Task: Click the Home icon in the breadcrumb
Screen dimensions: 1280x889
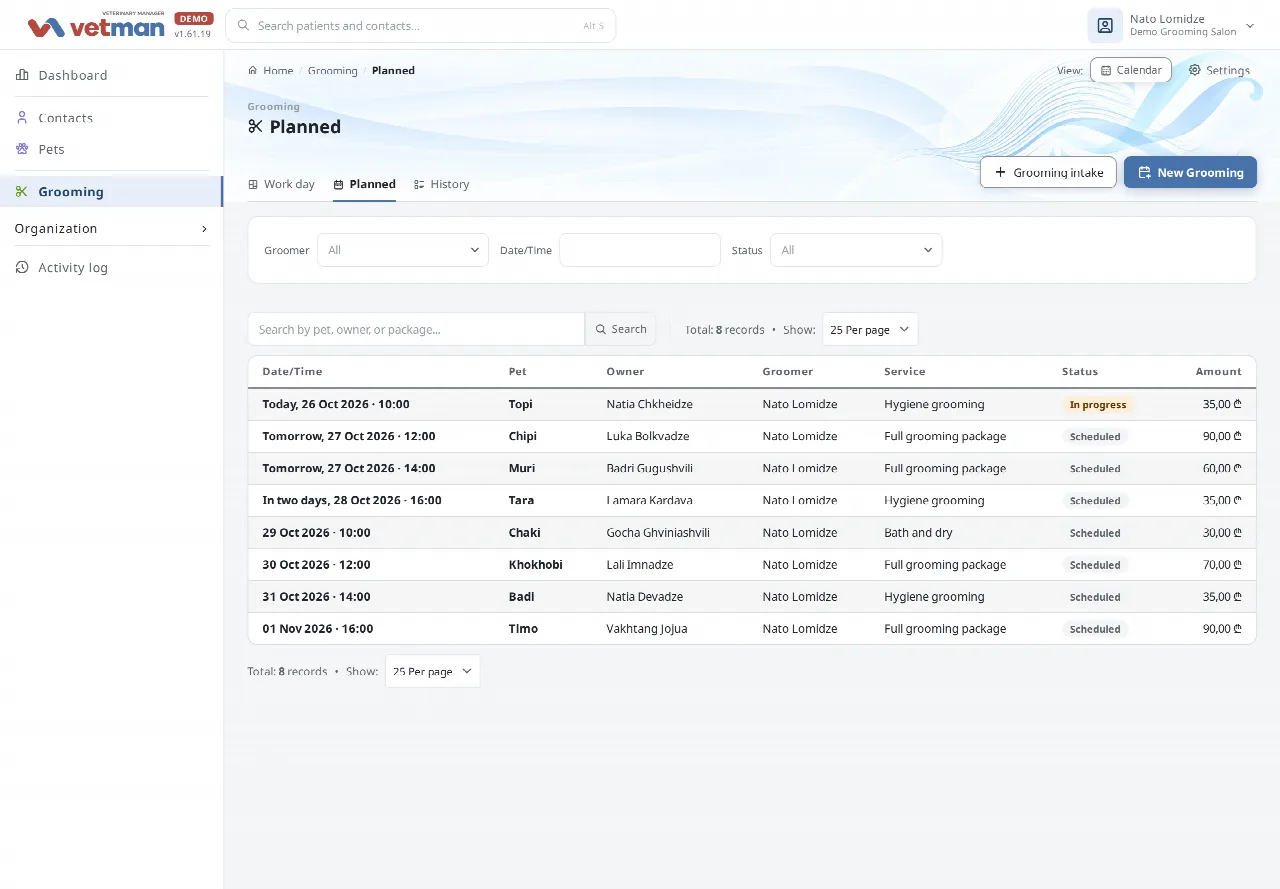Action: point(253,70)
